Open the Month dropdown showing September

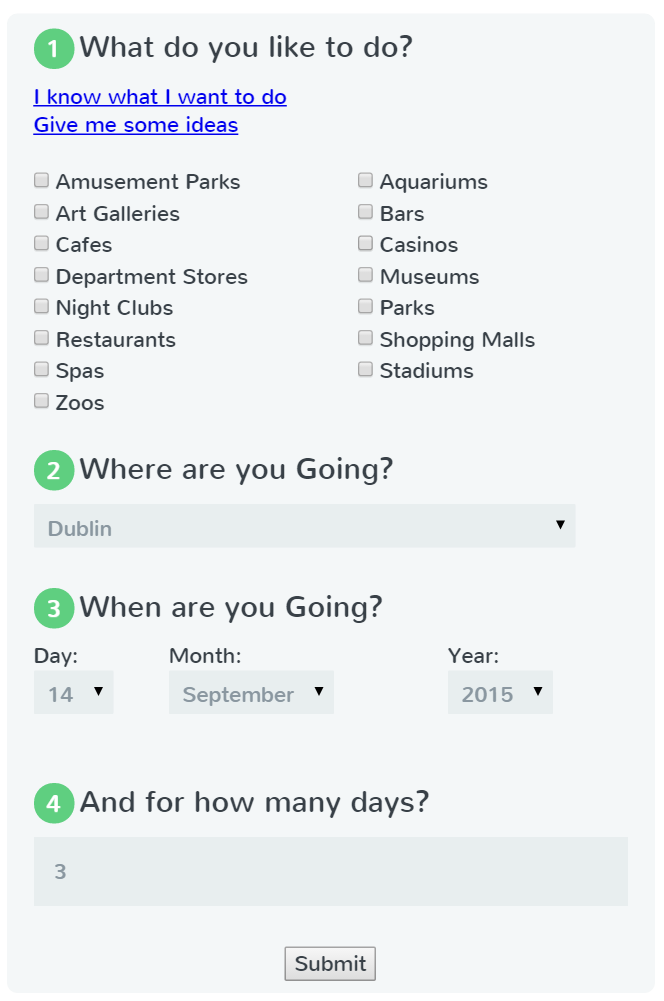tap(251, 692)
